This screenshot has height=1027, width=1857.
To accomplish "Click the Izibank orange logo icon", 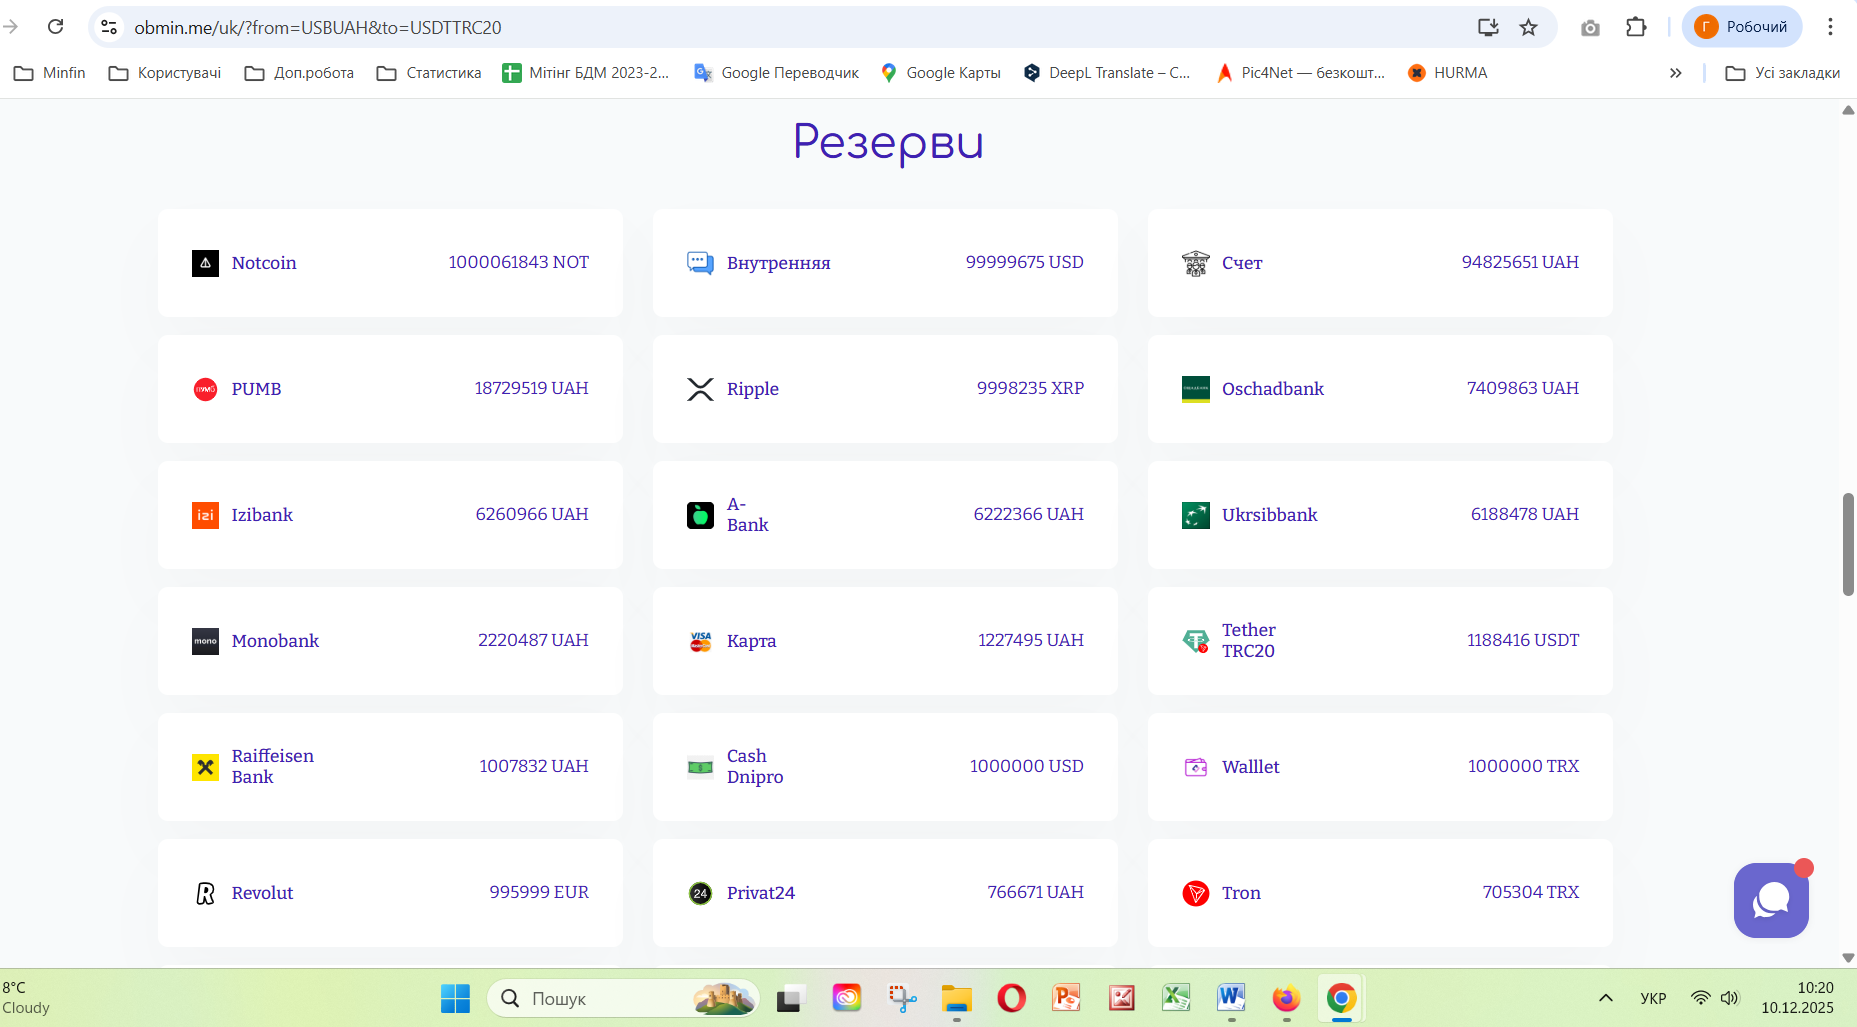I will [x=205, y=515].
